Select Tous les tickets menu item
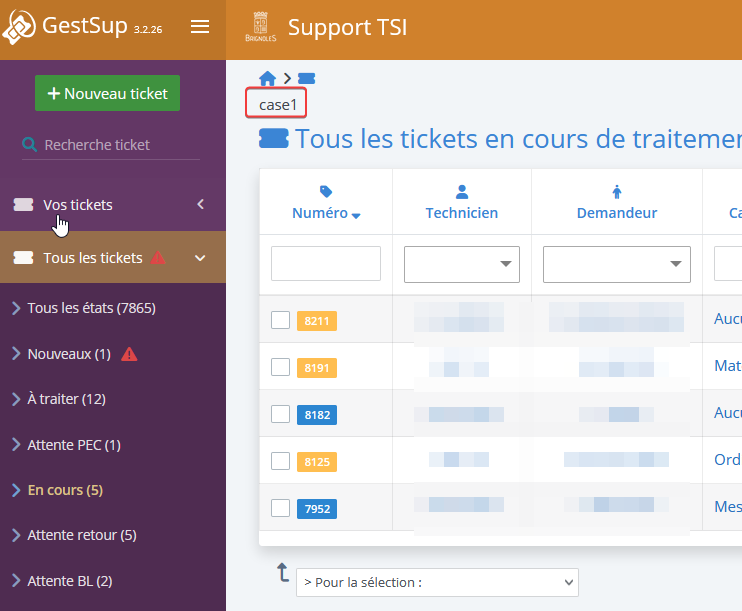 [113, 257]
